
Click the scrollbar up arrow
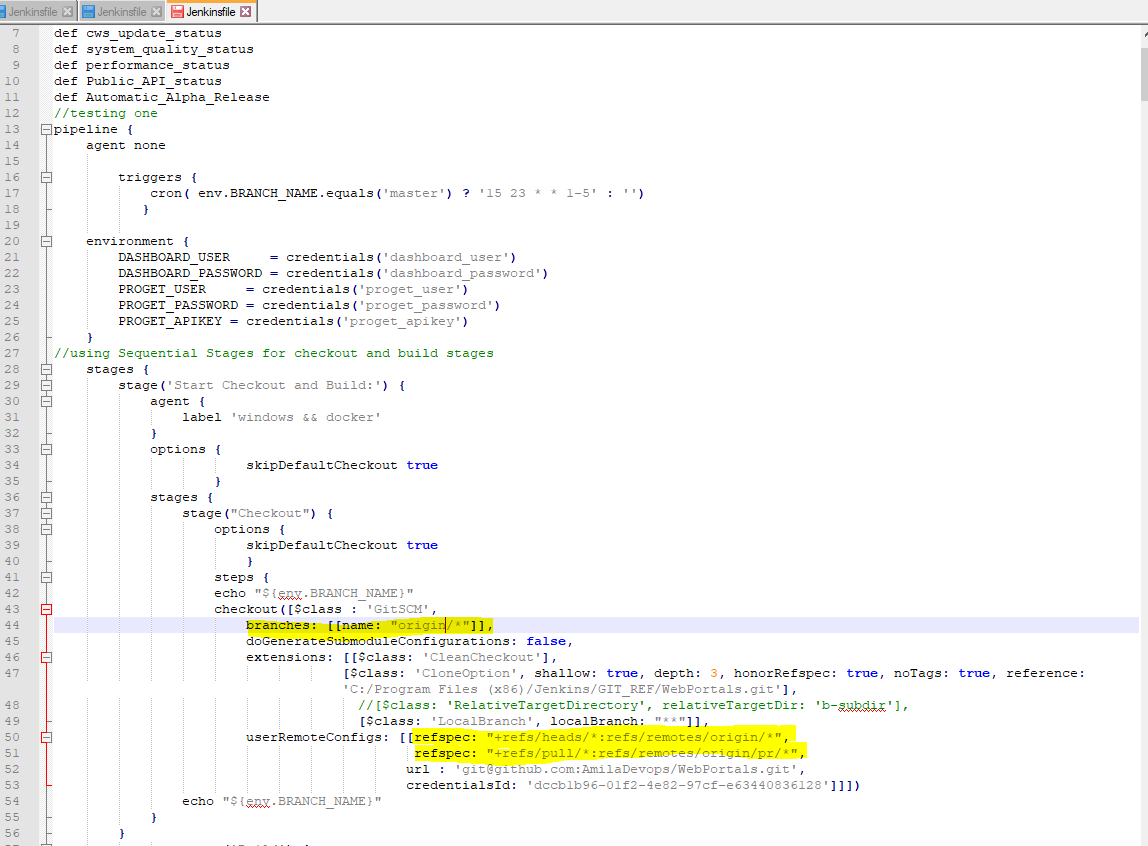1144,32
